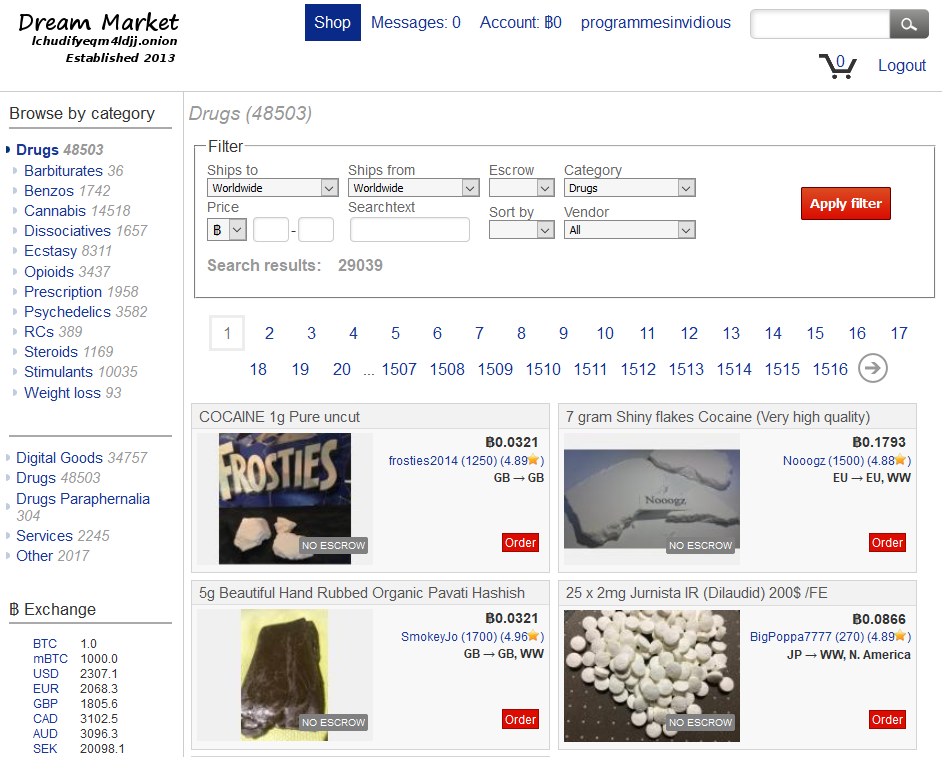942x757 pixels.
Task: Open the Account balance menu item
Action: [x=520, y=23]
